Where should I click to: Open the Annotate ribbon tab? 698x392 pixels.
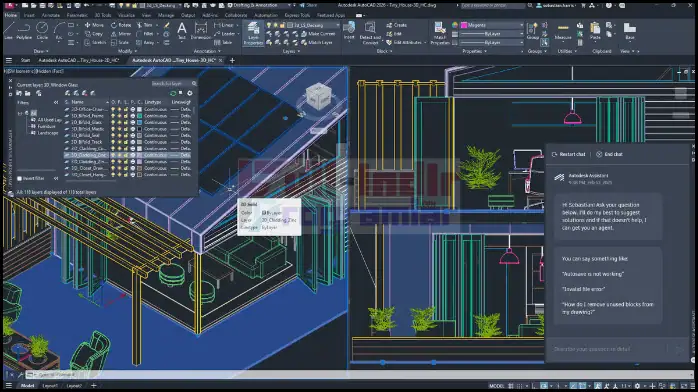(x=51, y=15)
